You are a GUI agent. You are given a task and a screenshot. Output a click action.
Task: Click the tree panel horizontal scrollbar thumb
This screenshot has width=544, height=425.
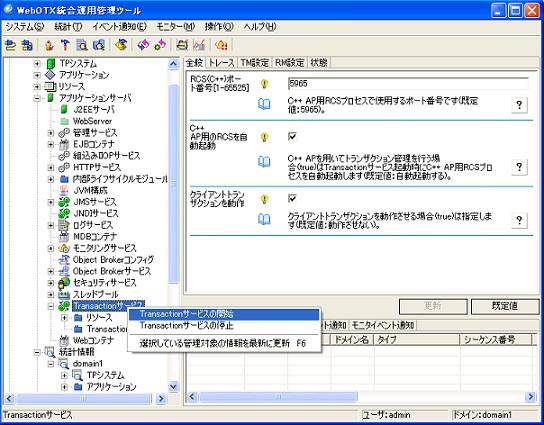tap(83, 399)
